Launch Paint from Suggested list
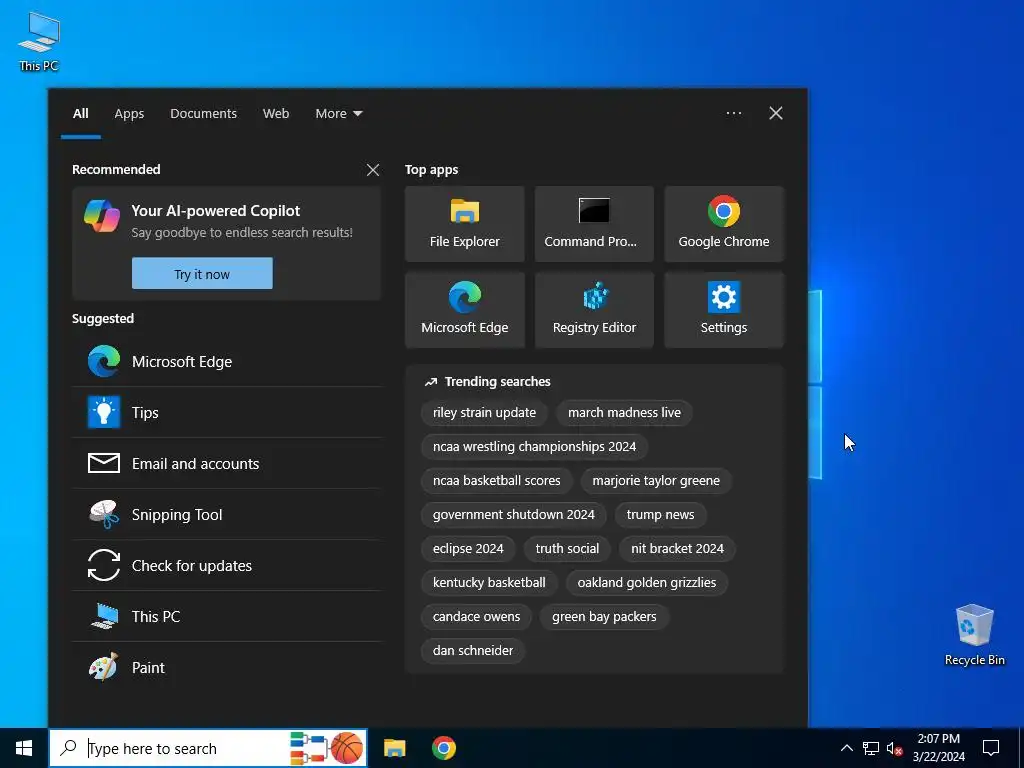The height and width of the screenshot is (768, 1024). coord(227,667)
